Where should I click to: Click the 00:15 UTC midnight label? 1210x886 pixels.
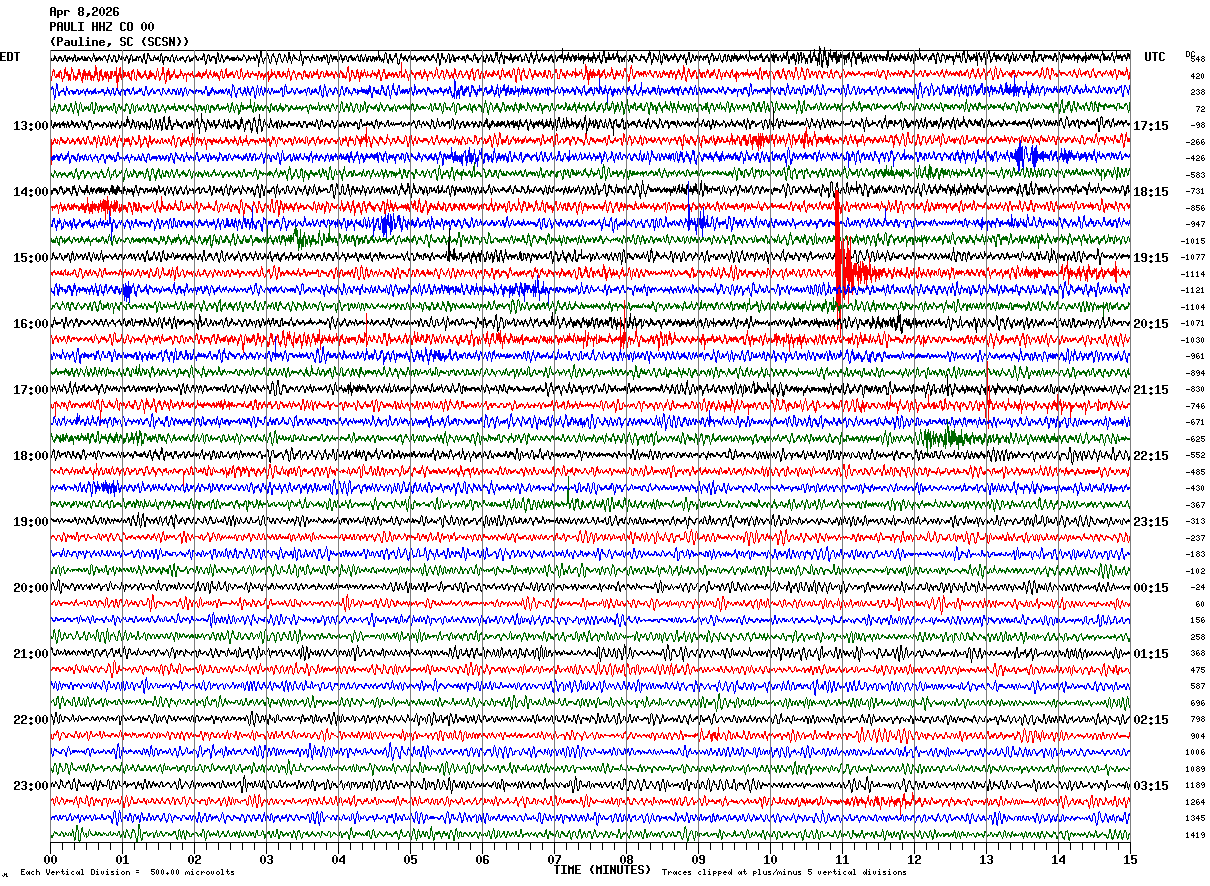[1151, 588]
